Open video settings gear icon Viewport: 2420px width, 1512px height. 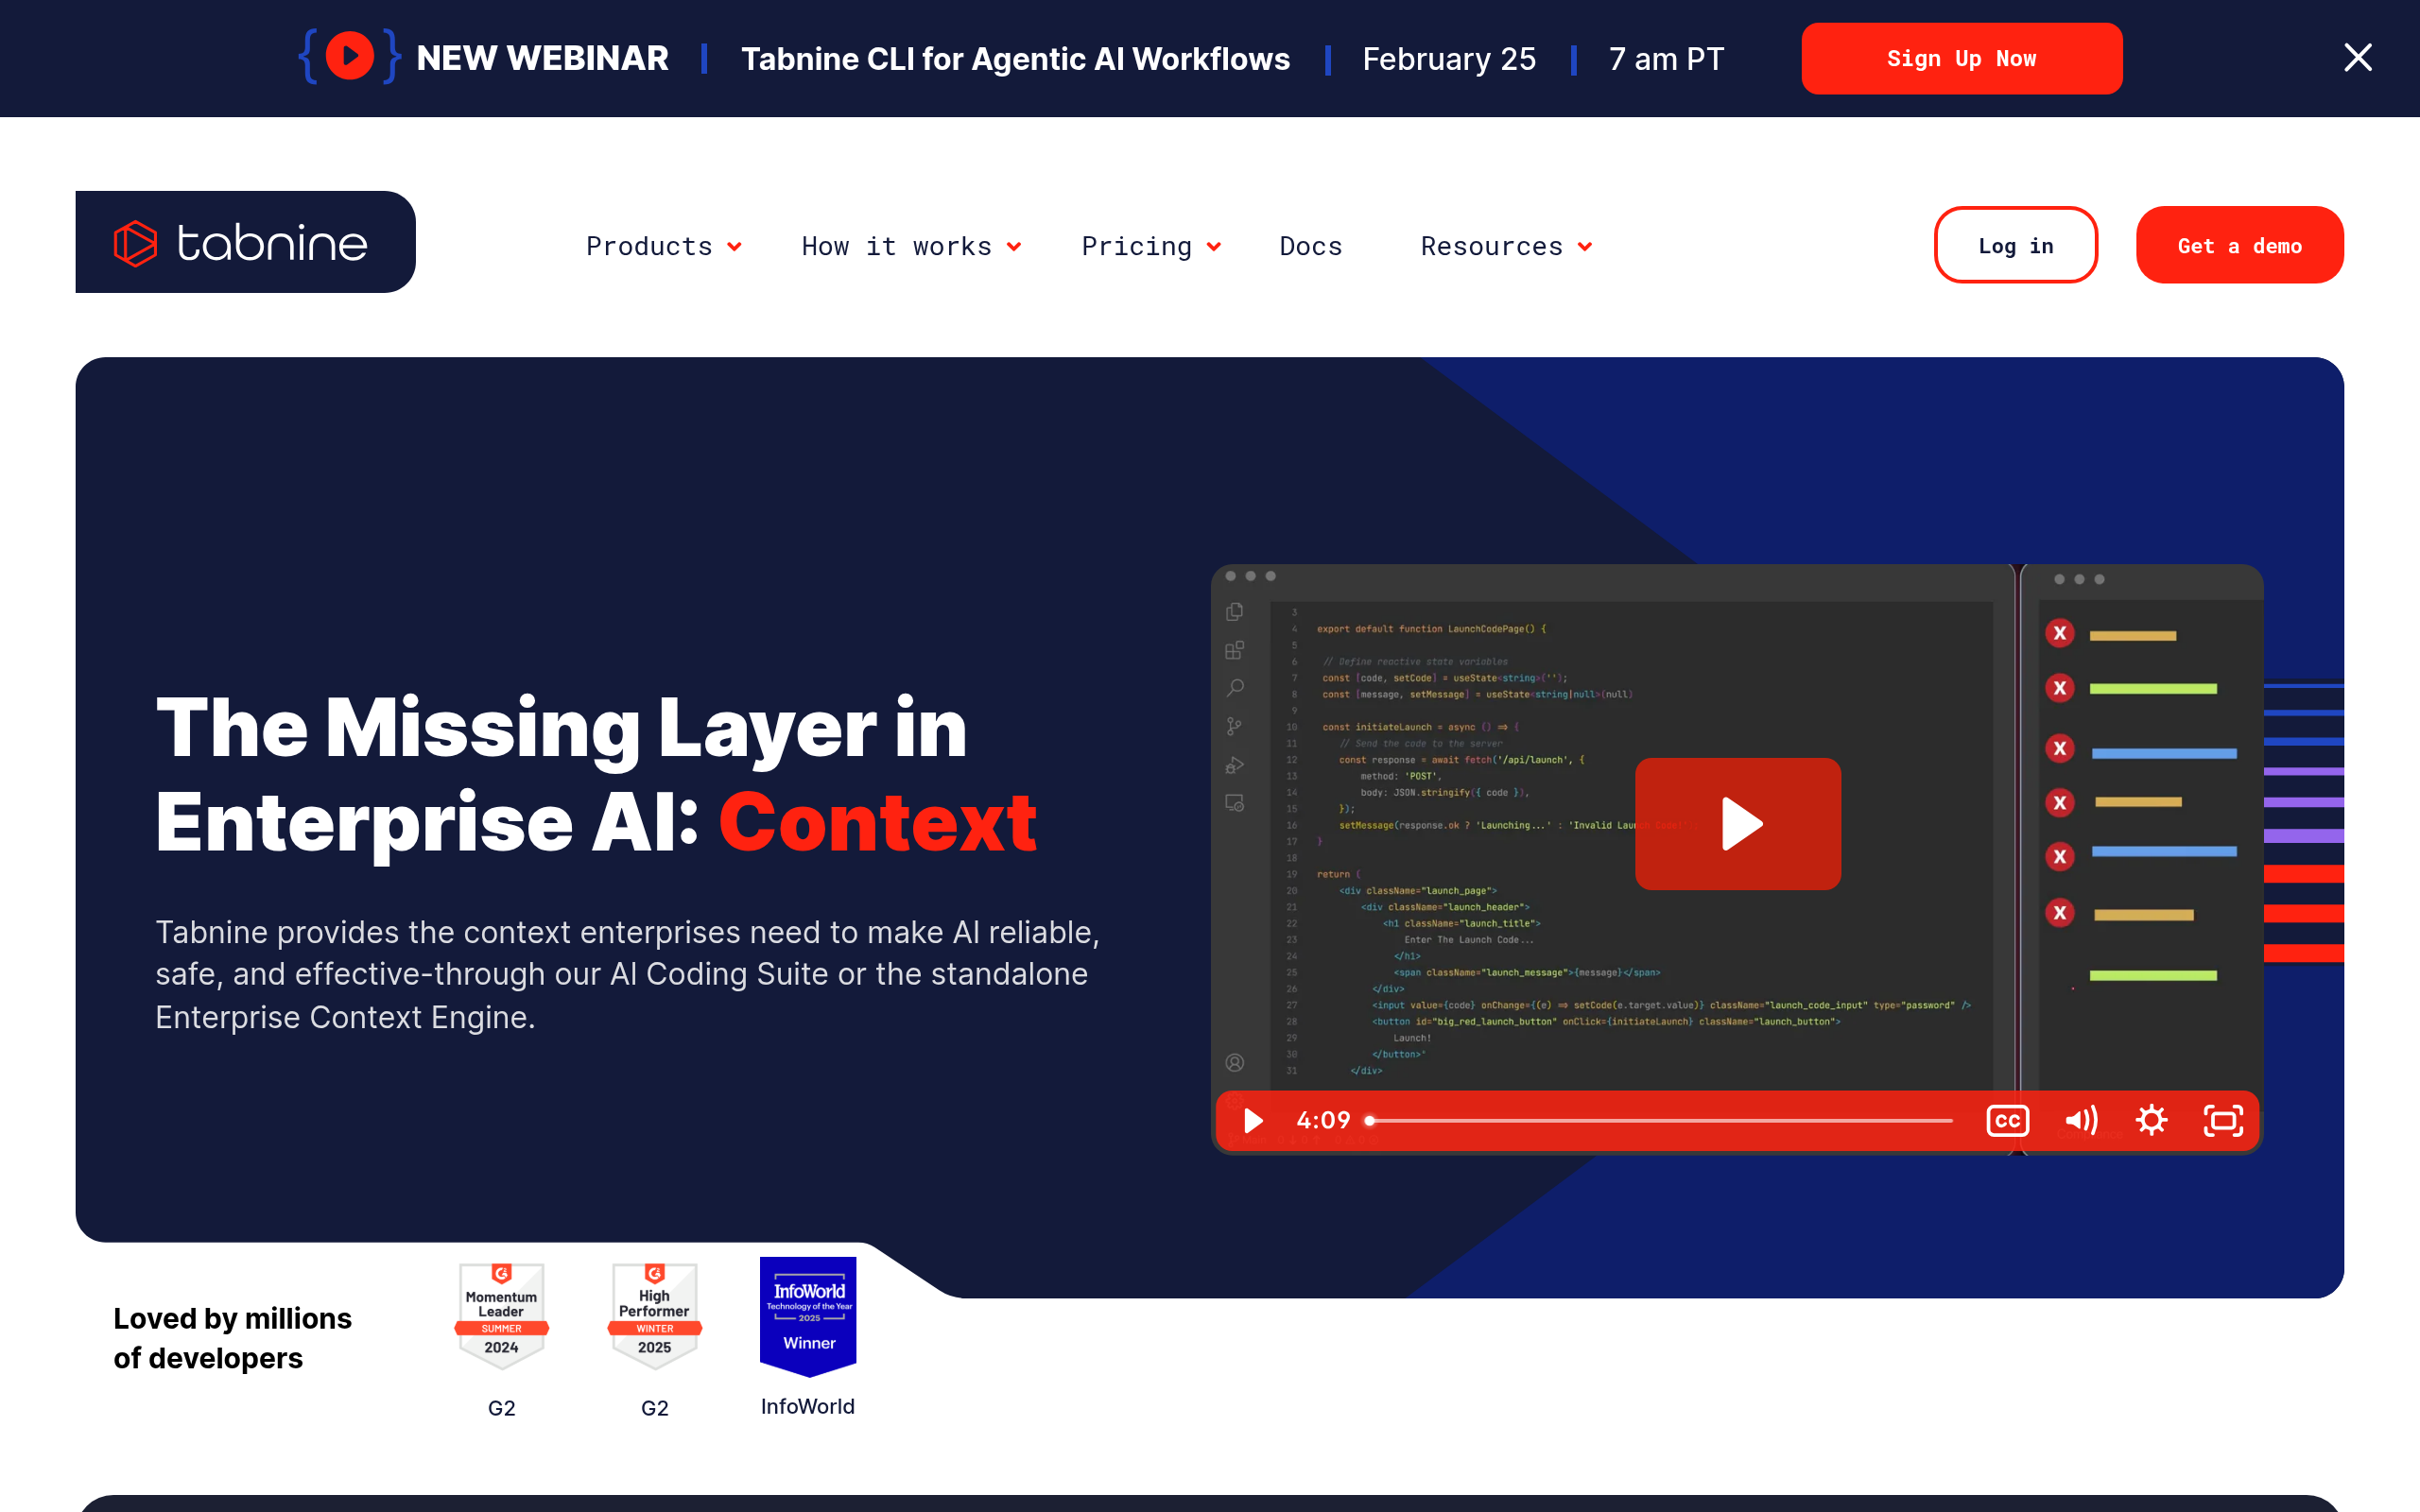(2151, 1120)
